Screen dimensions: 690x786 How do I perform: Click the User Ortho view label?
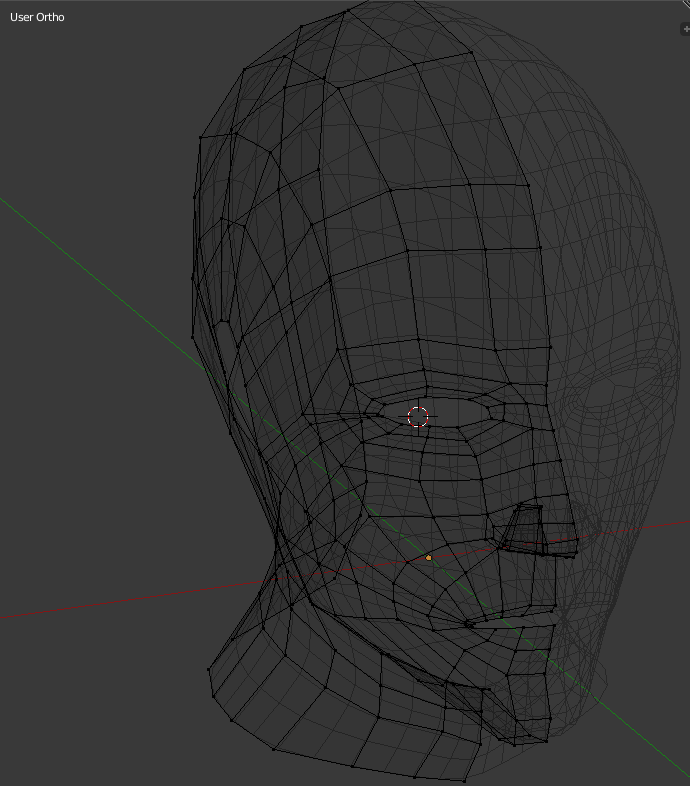coord(37,18)
